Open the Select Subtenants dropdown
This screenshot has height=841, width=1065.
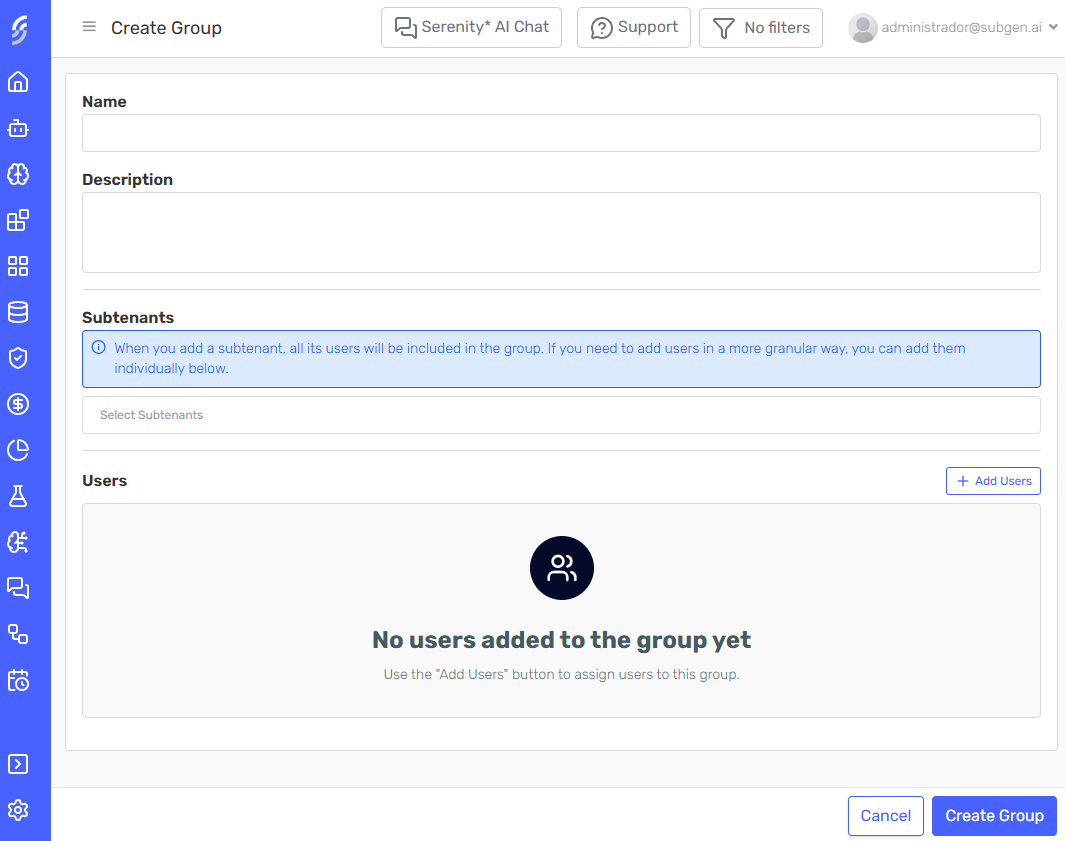(x=561, y=414)
